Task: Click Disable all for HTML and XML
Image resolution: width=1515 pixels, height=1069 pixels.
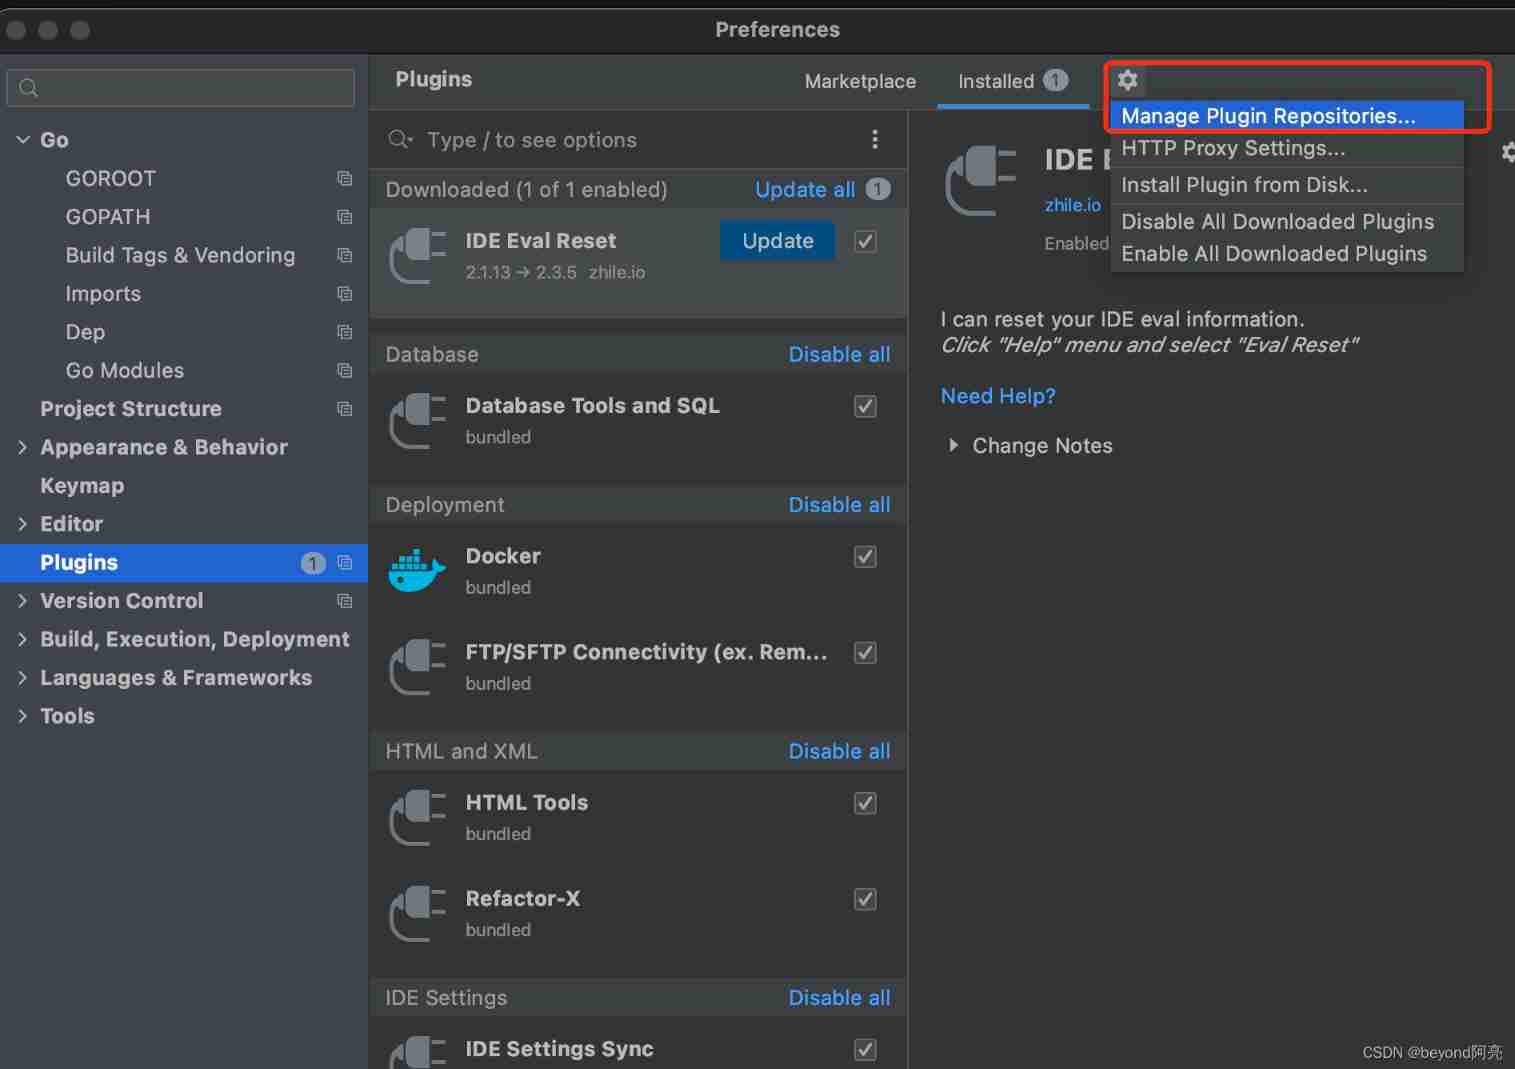Action: [839, 751]
